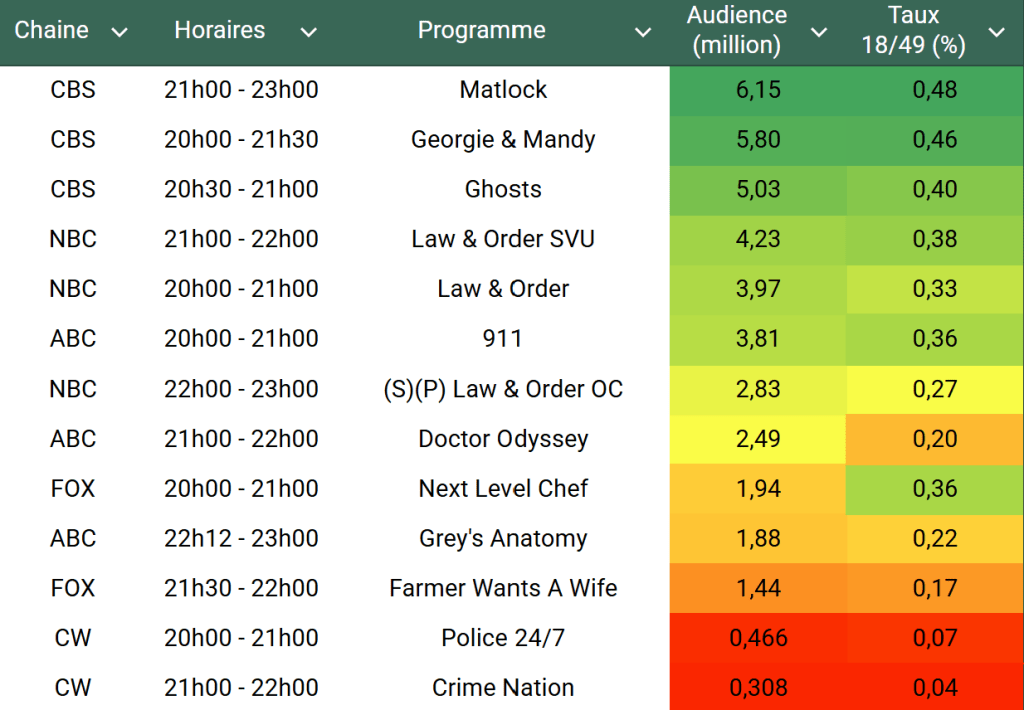The width and height of the screenshot is (1024, 710).
Task: Open the Chaine column filter dropdown
Action: point(120,33)
